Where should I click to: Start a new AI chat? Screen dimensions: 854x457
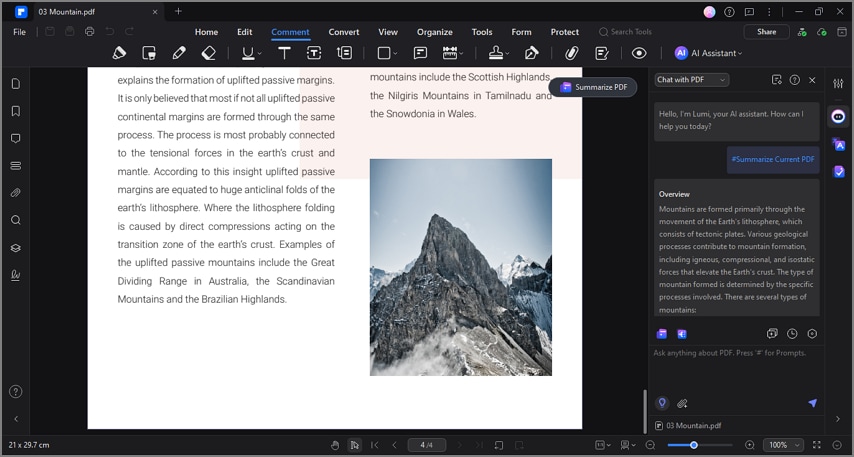(772, 334)
